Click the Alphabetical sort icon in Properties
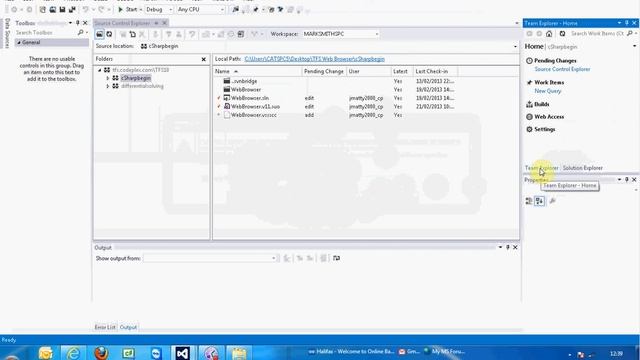The height and width of the screenshot is (360, 640). (540, 201)
